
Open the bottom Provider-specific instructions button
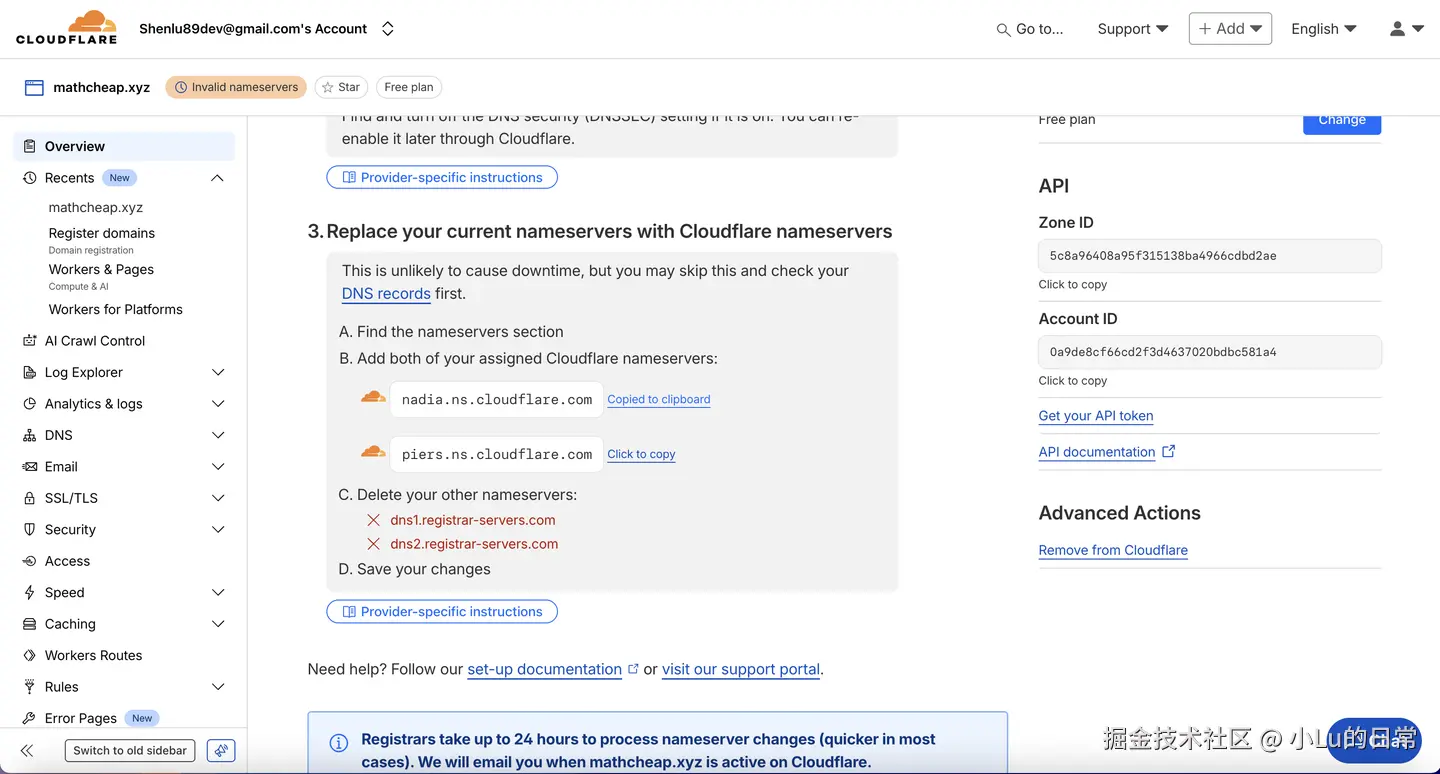442,612
